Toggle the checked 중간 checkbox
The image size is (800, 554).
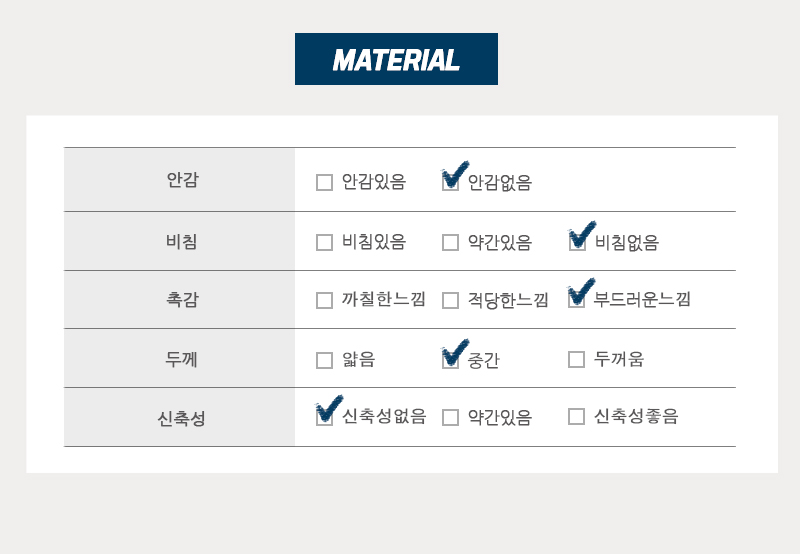tap(451, 360)
